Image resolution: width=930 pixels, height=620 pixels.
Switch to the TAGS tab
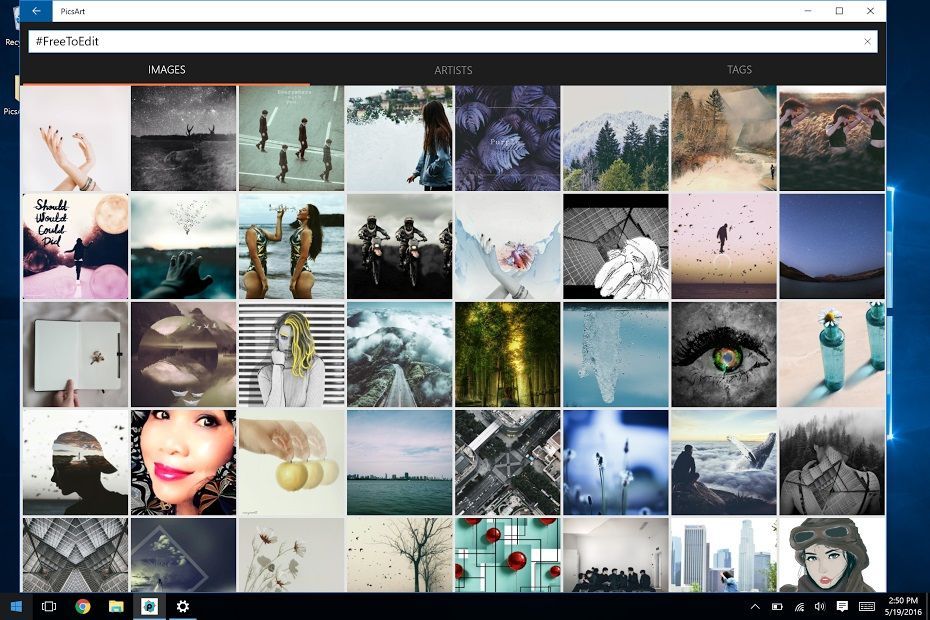pos(739,70)
